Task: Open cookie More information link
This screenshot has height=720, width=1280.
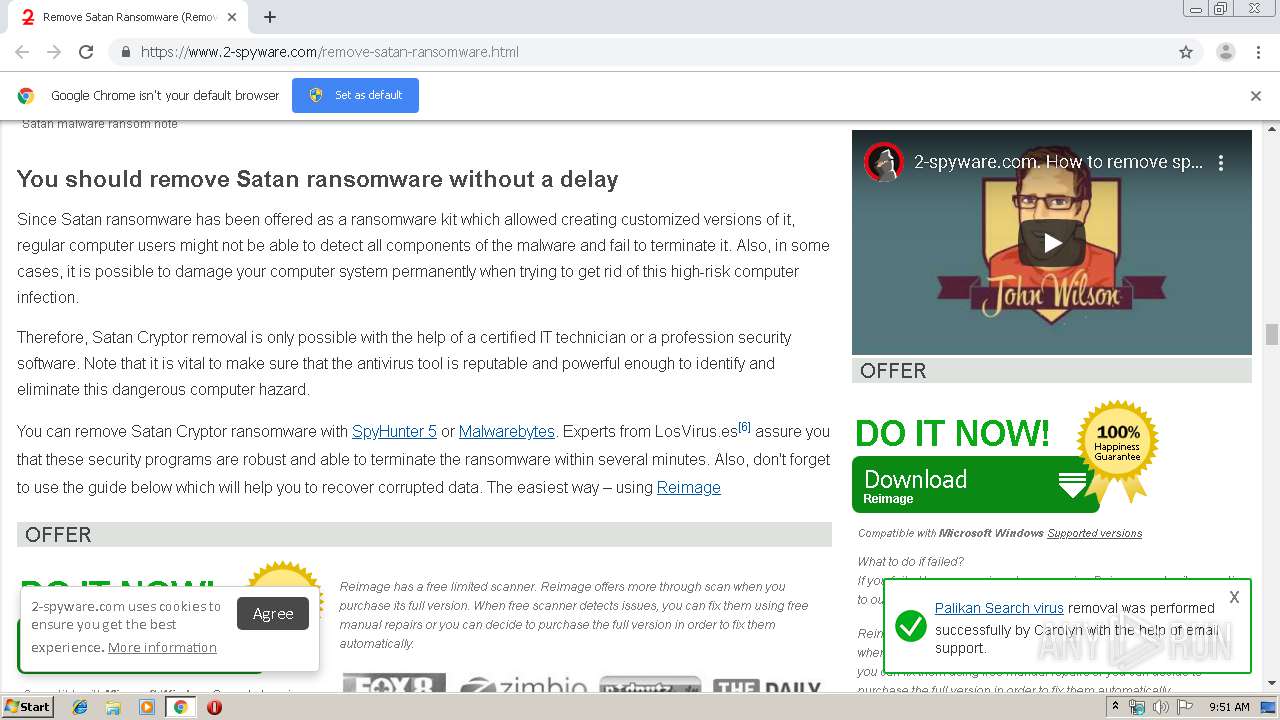Action: [x=162, y=648]
